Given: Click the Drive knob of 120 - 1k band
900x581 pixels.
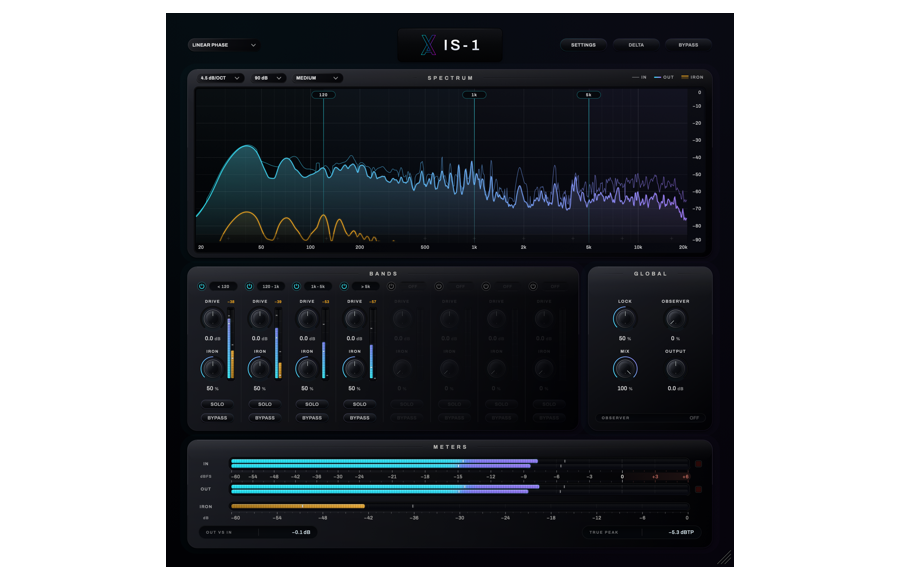Looking at the screenshot, I should [259, 318].
